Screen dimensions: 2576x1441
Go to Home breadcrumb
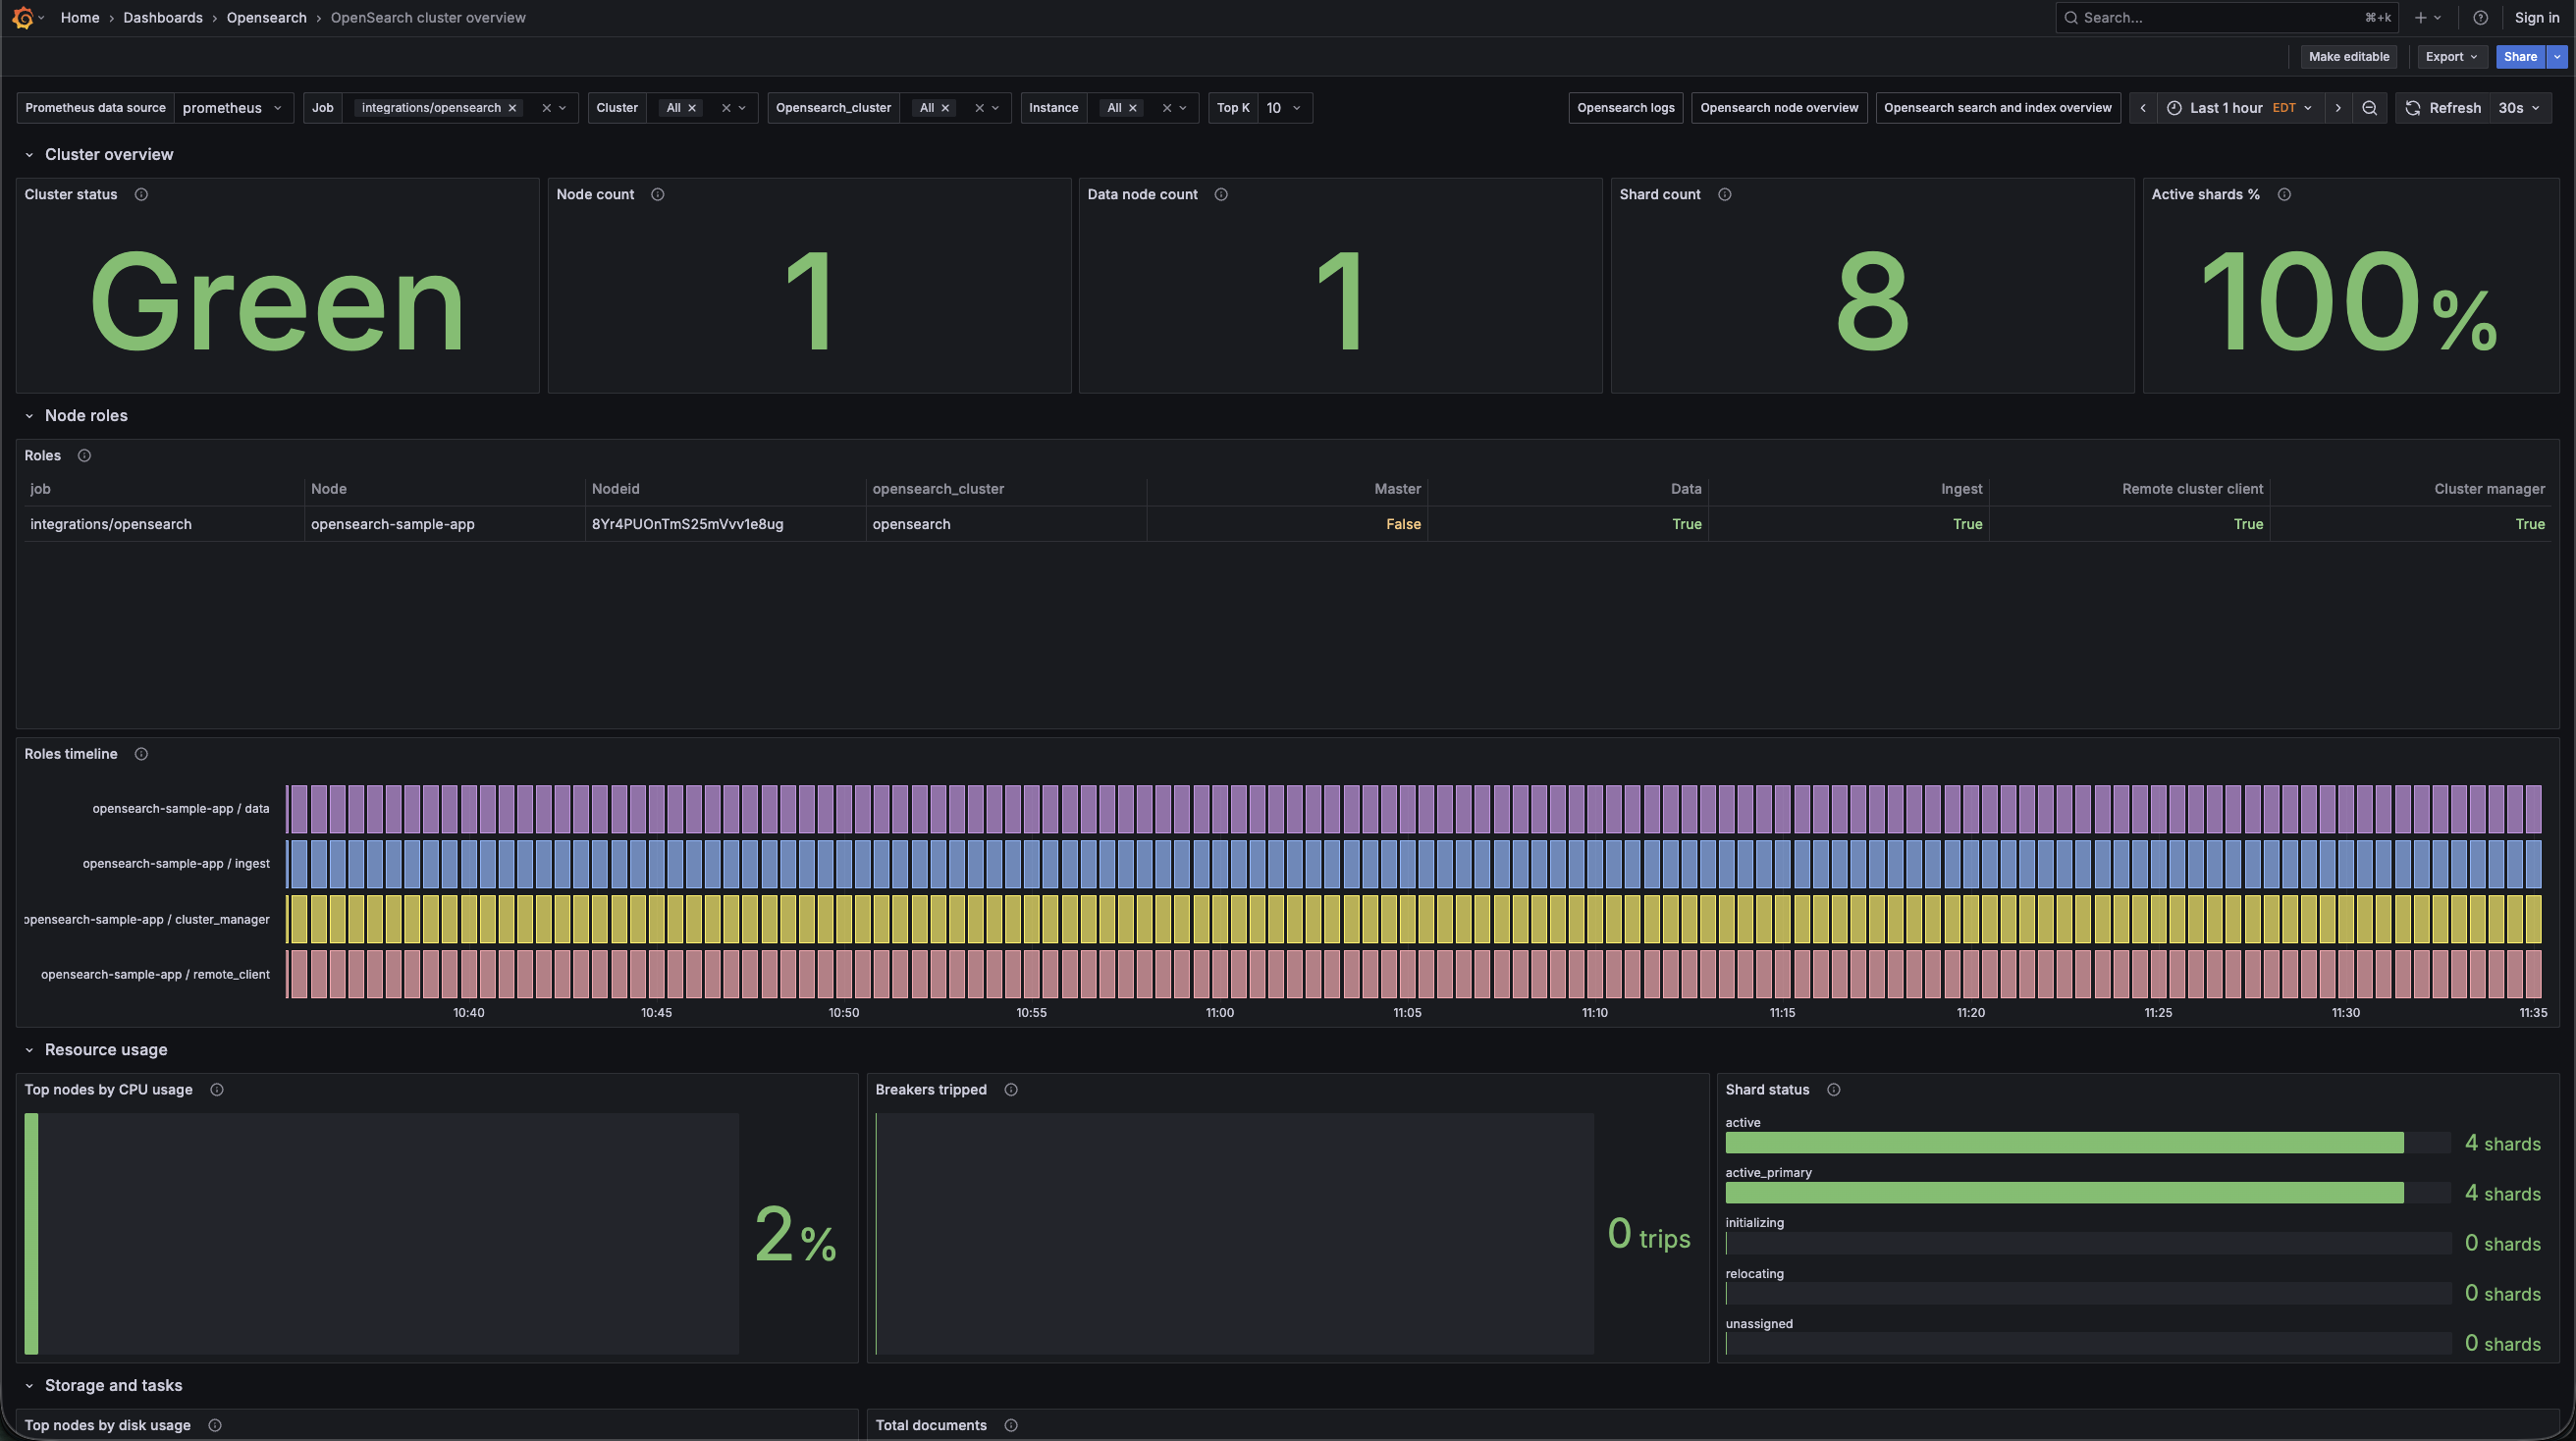pos(80,18)
